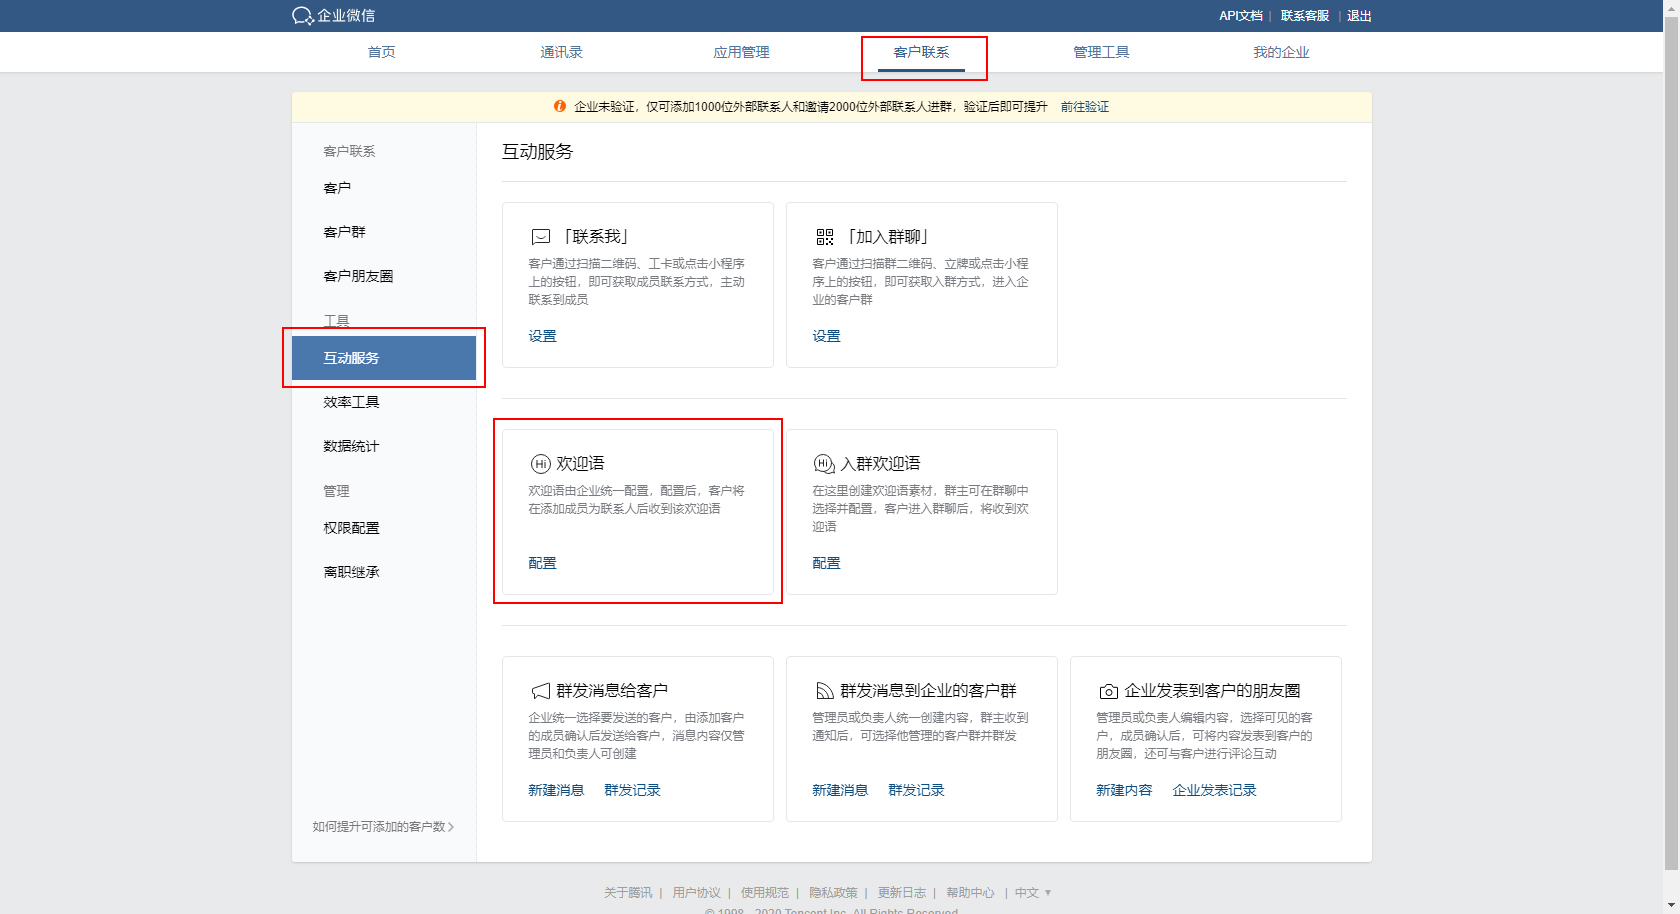Click the 企业发表到客户的朋友圈 card title
The width and height of the screenshot is (1680, 914).
coord(1212,691)
